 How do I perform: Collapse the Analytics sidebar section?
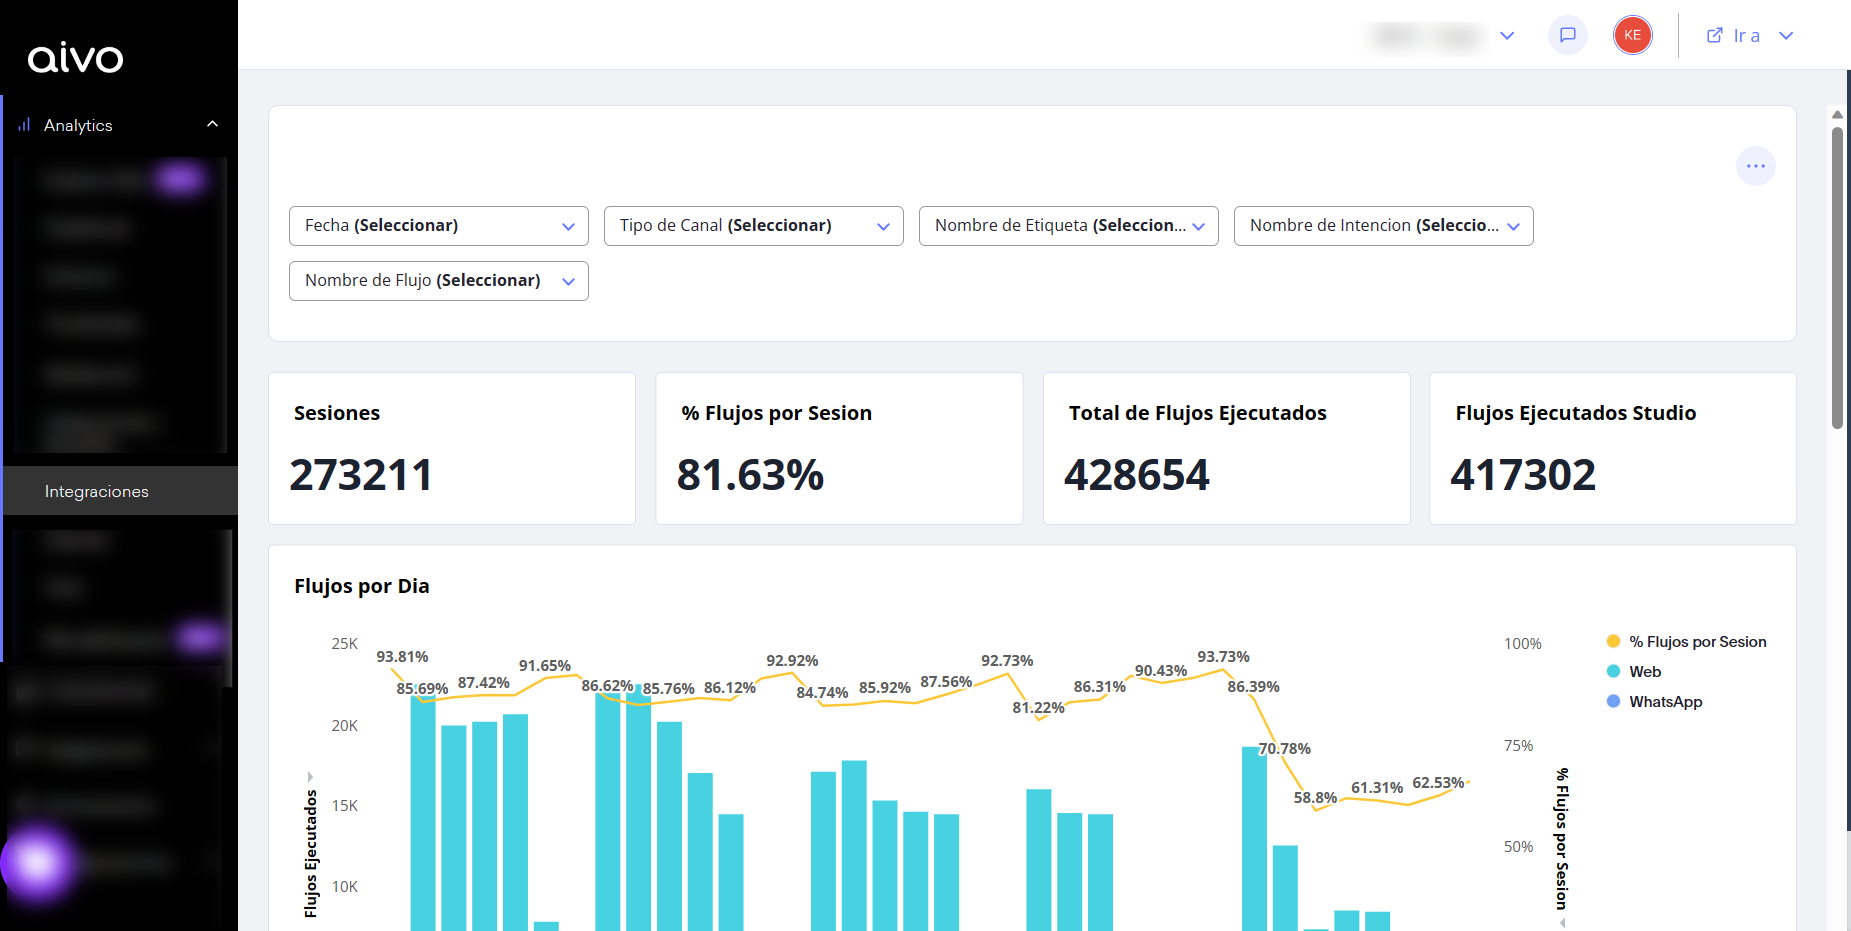tap(212, 124)
